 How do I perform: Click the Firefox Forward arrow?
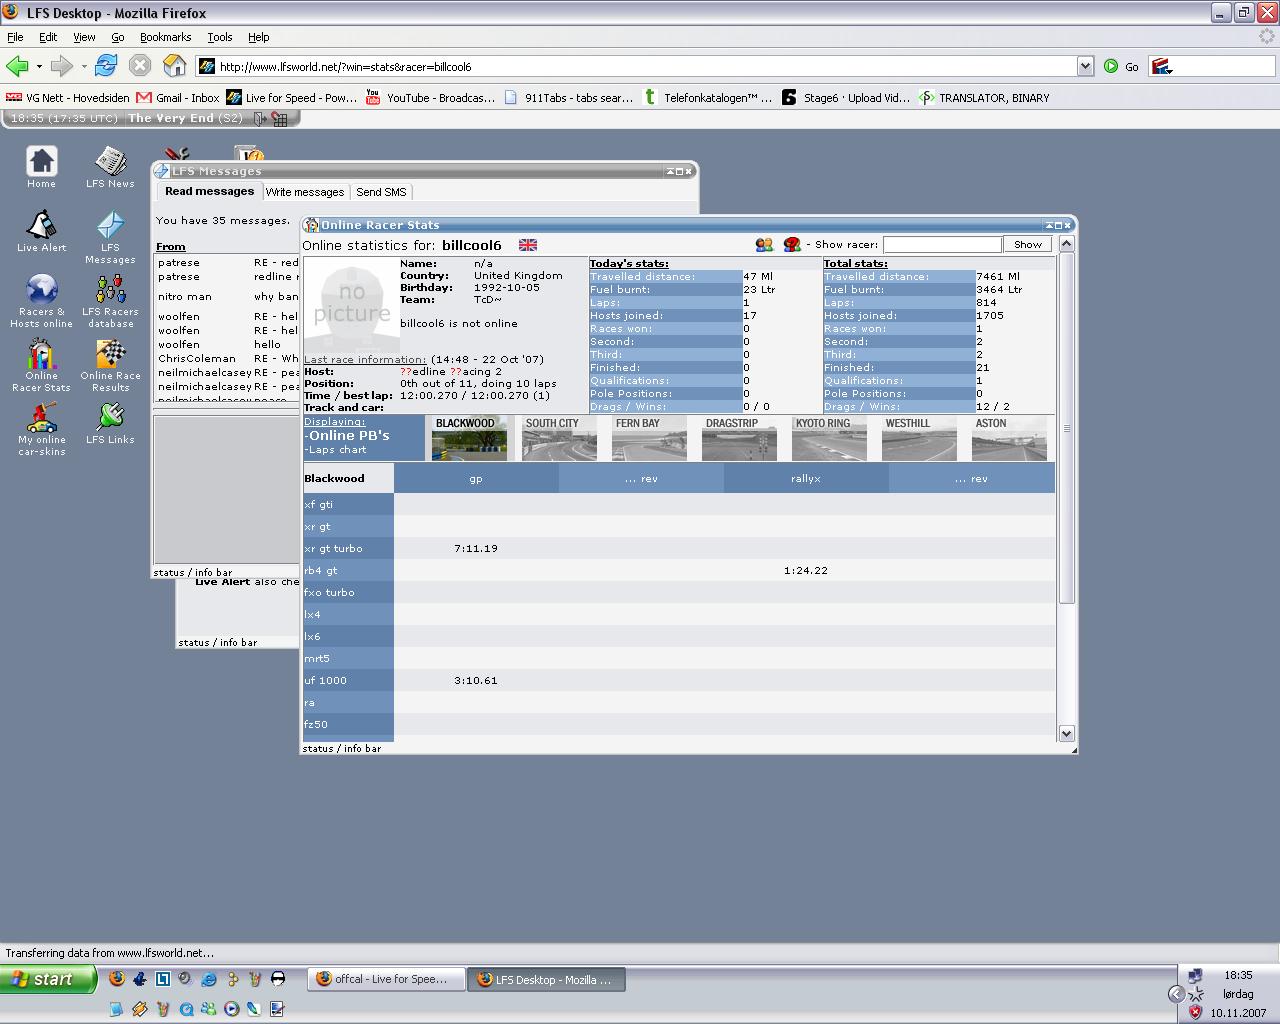pyautogui.click(x=62, y=66)
